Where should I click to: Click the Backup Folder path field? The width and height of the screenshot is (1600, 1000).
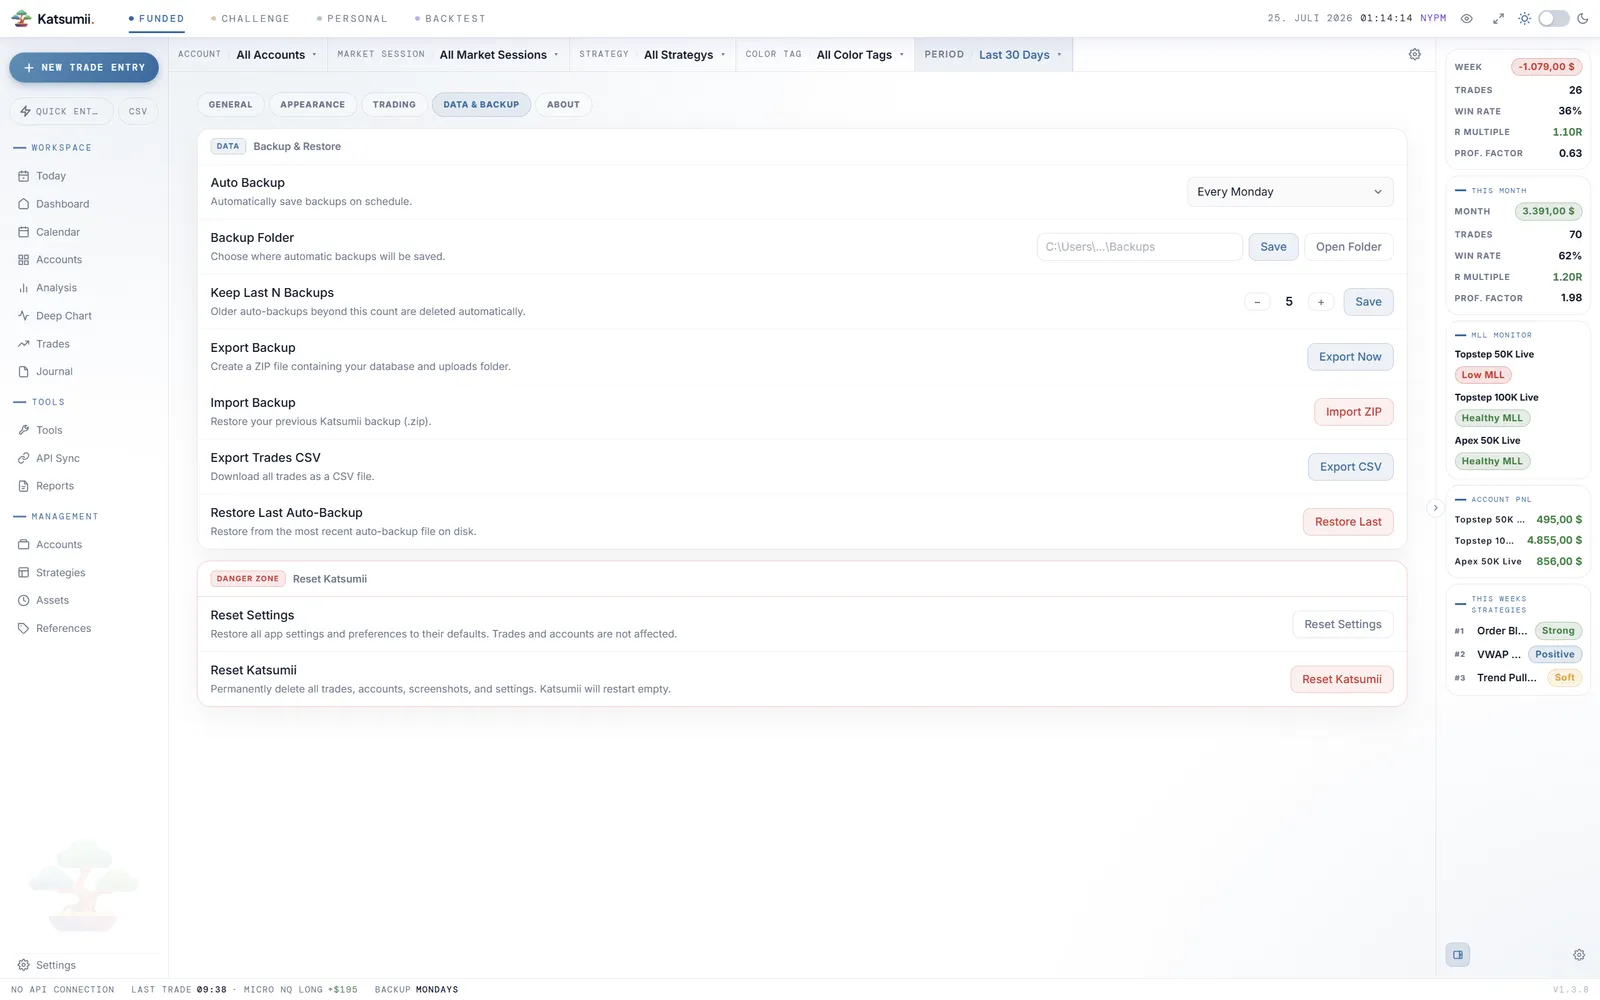1139,247
